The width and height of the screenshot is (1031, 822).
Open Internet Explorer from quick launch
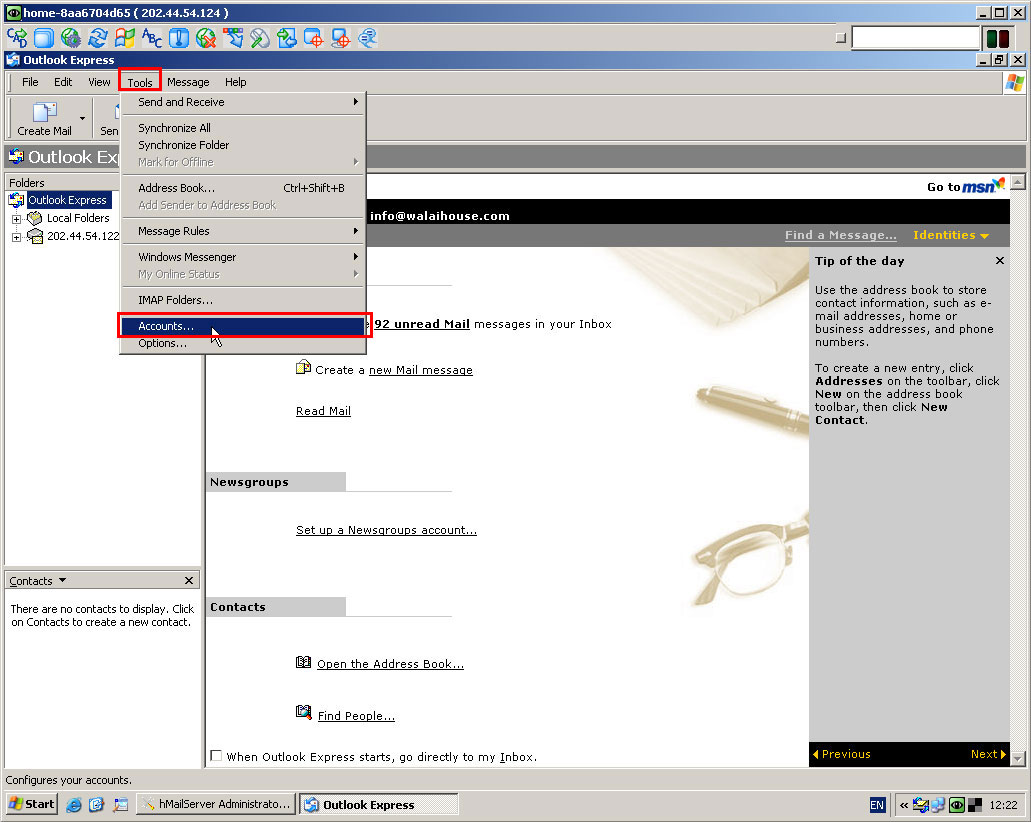click(x=74, y=804)
